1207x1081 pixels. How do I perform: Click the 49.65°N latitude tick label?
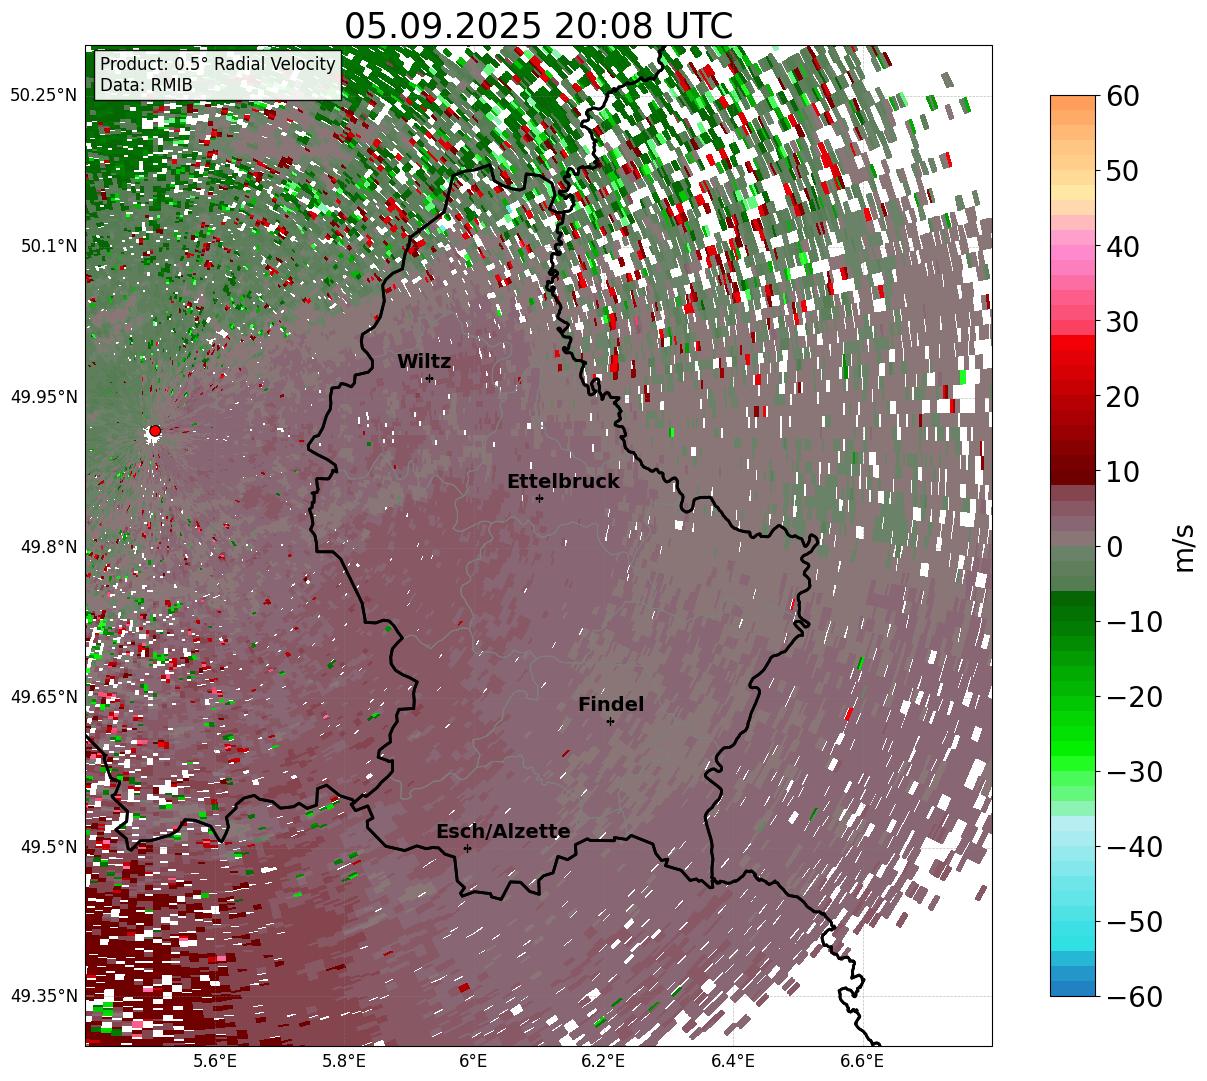pyautogui.click(x=44, y=697)
